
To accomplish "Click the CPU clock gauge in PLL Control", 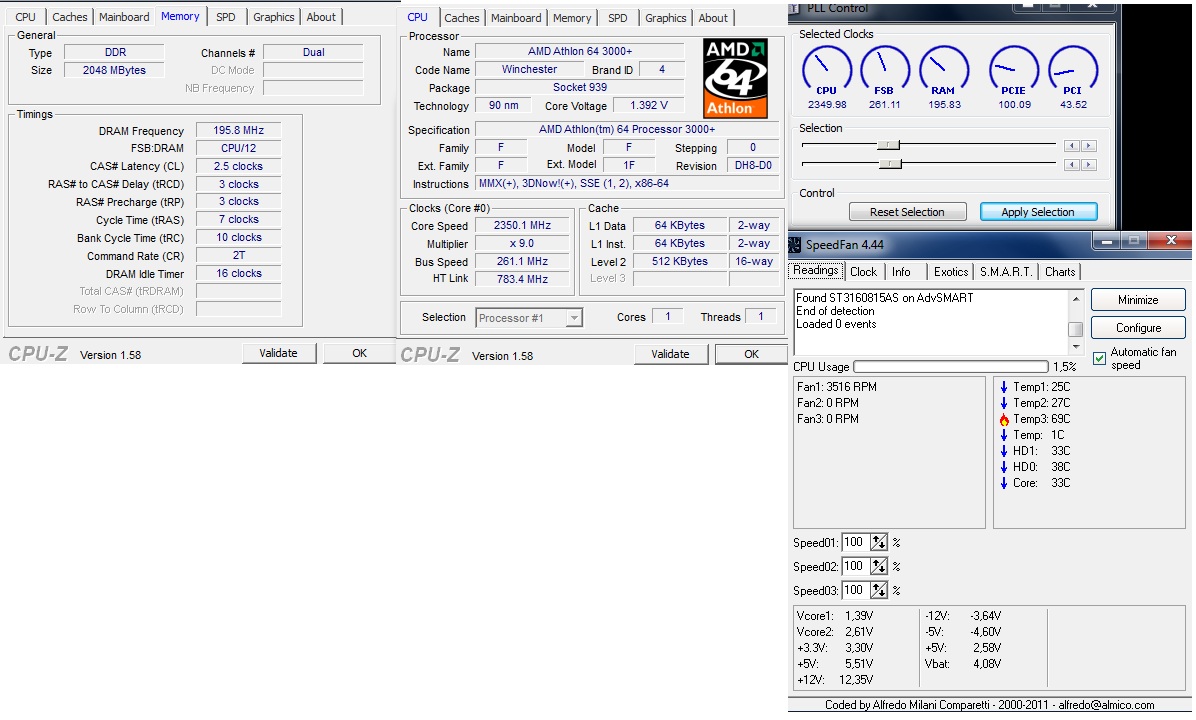I will (x=827, y=70).
